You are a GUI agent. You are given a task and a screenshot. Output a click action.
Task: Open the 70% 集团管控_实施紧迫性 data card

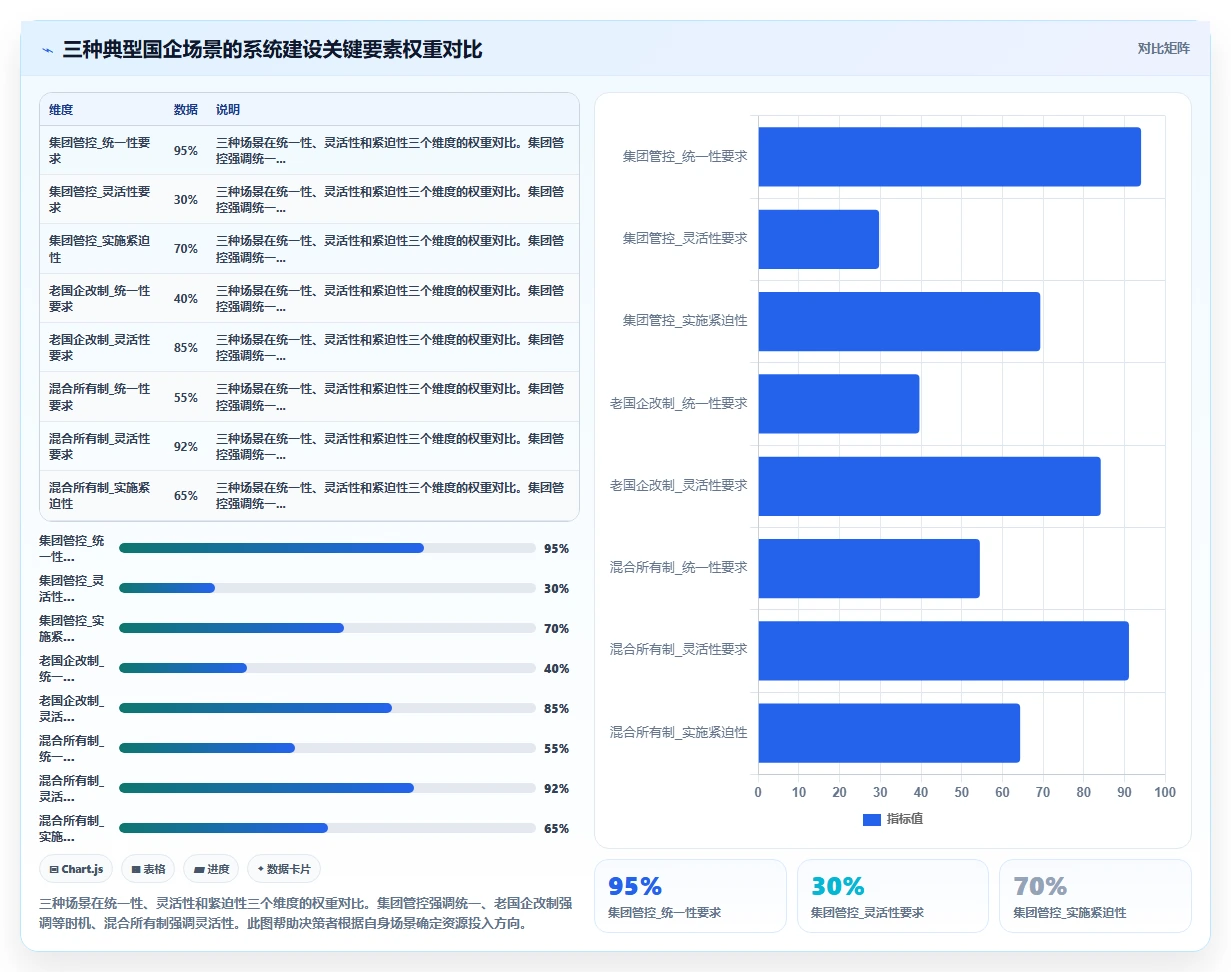pyautogui.click(x=1095, y=896)
